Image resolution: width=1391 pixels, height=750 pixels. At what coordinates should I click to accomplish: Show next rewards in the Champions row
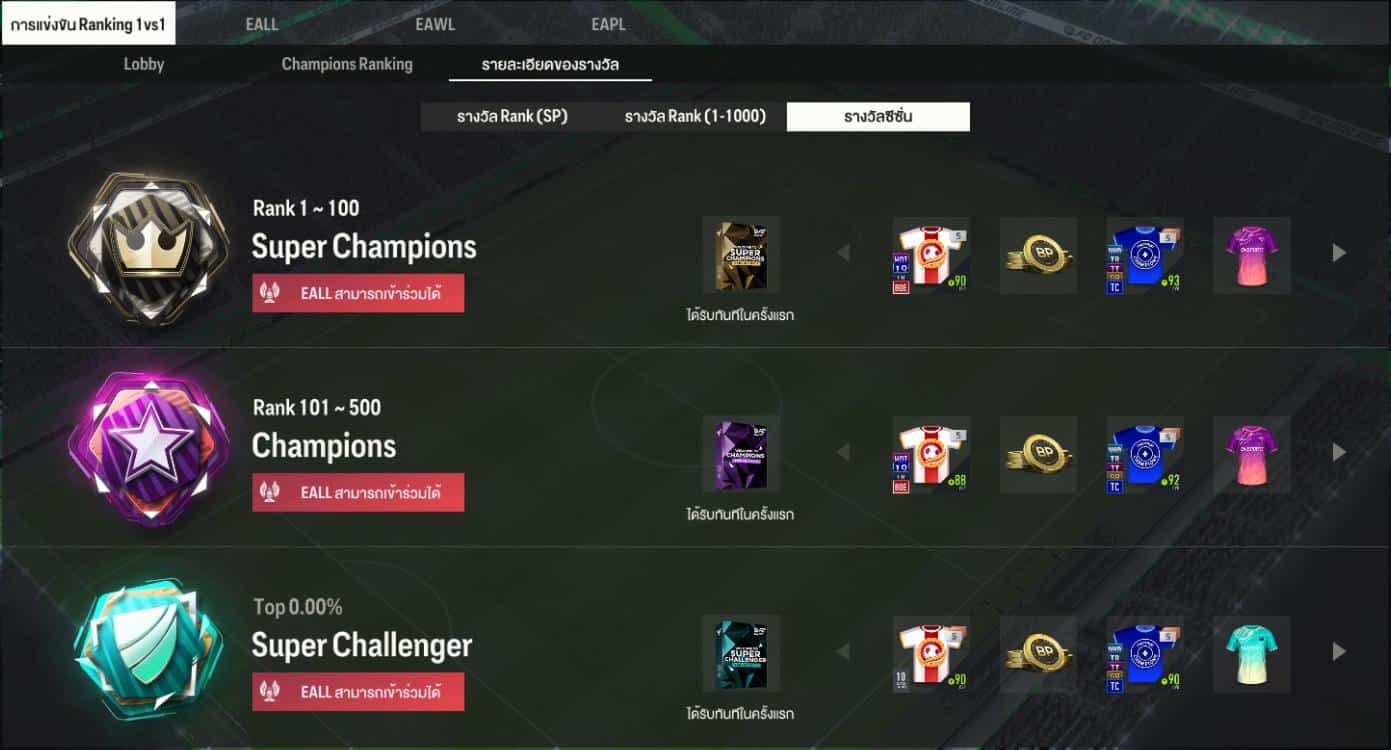point(1339,452)
